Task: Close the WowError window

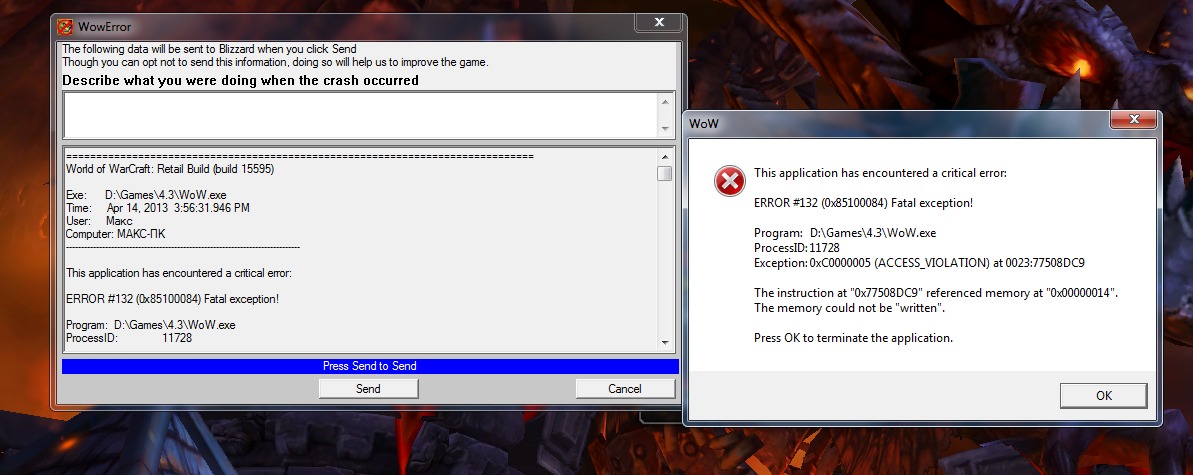Action: 658,24
